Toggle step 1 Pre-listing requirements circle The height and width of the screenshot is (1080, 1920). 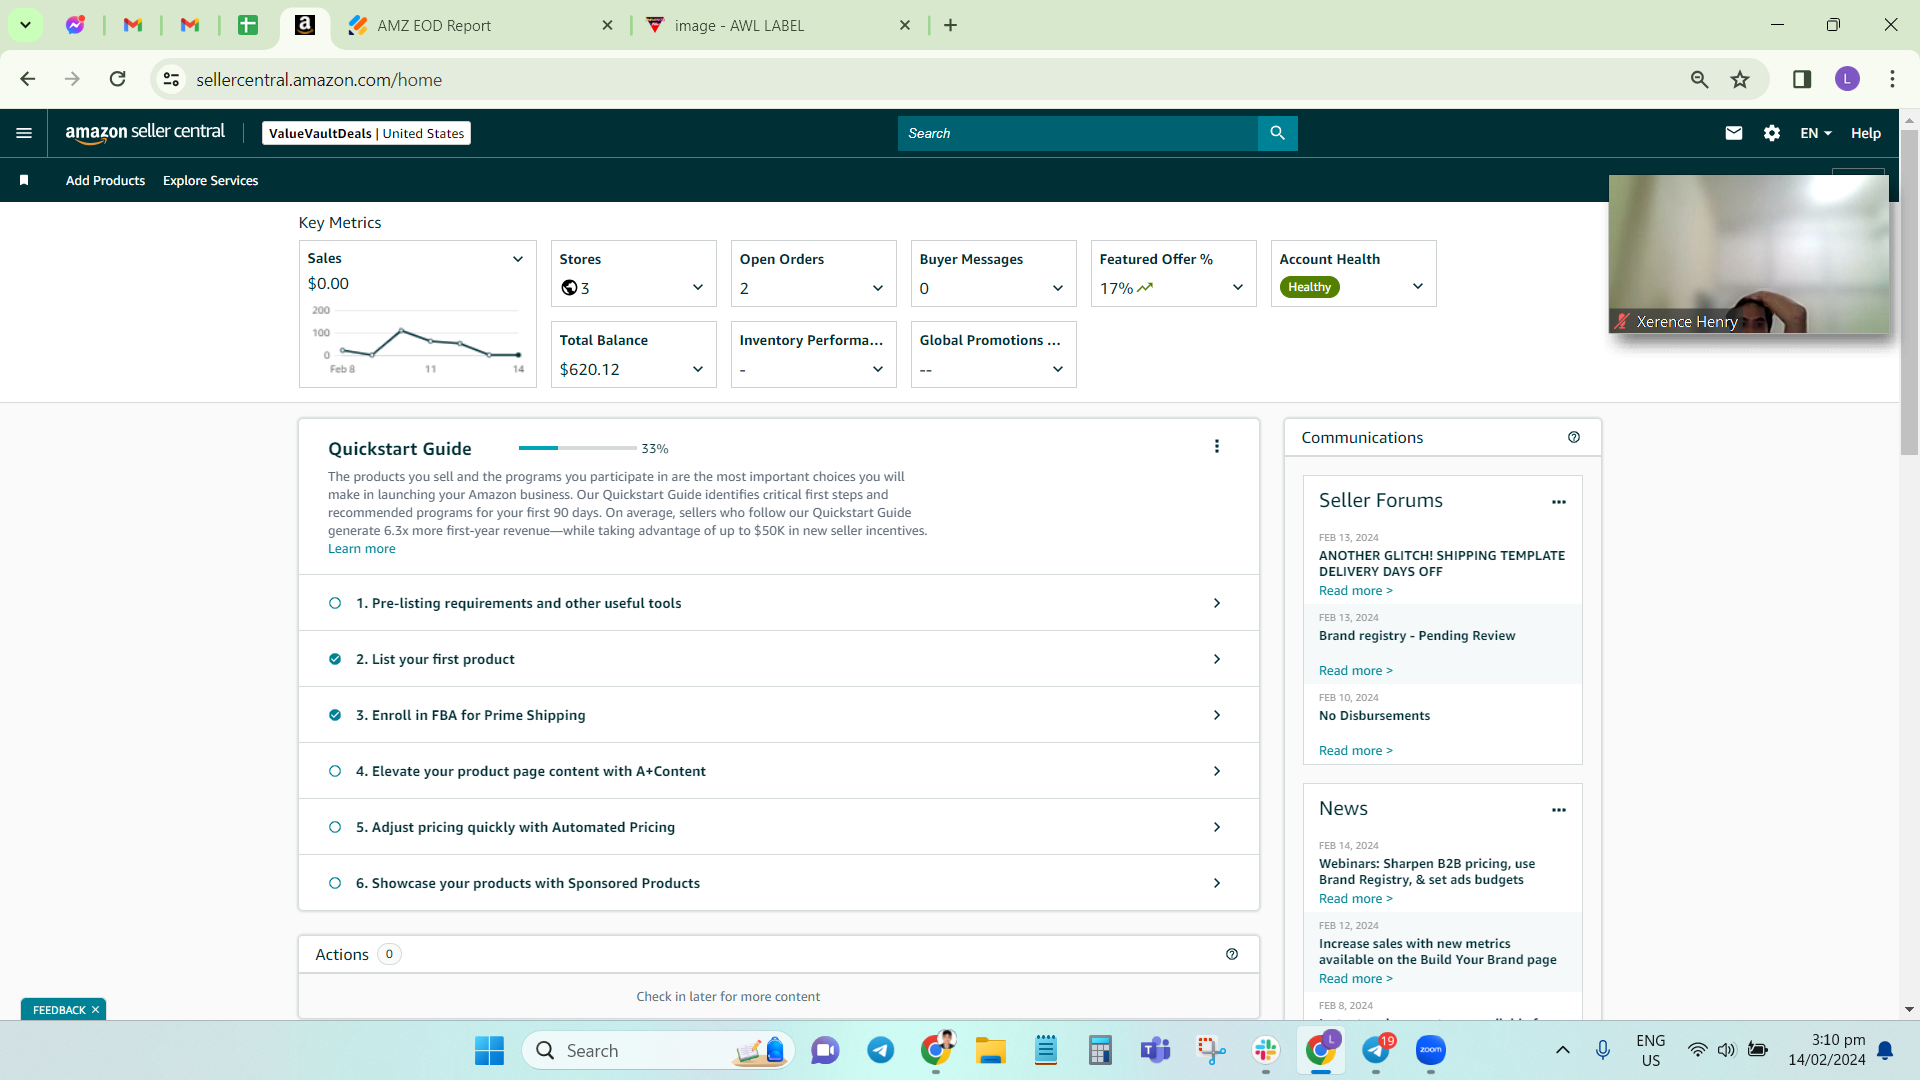click(335, 603)
